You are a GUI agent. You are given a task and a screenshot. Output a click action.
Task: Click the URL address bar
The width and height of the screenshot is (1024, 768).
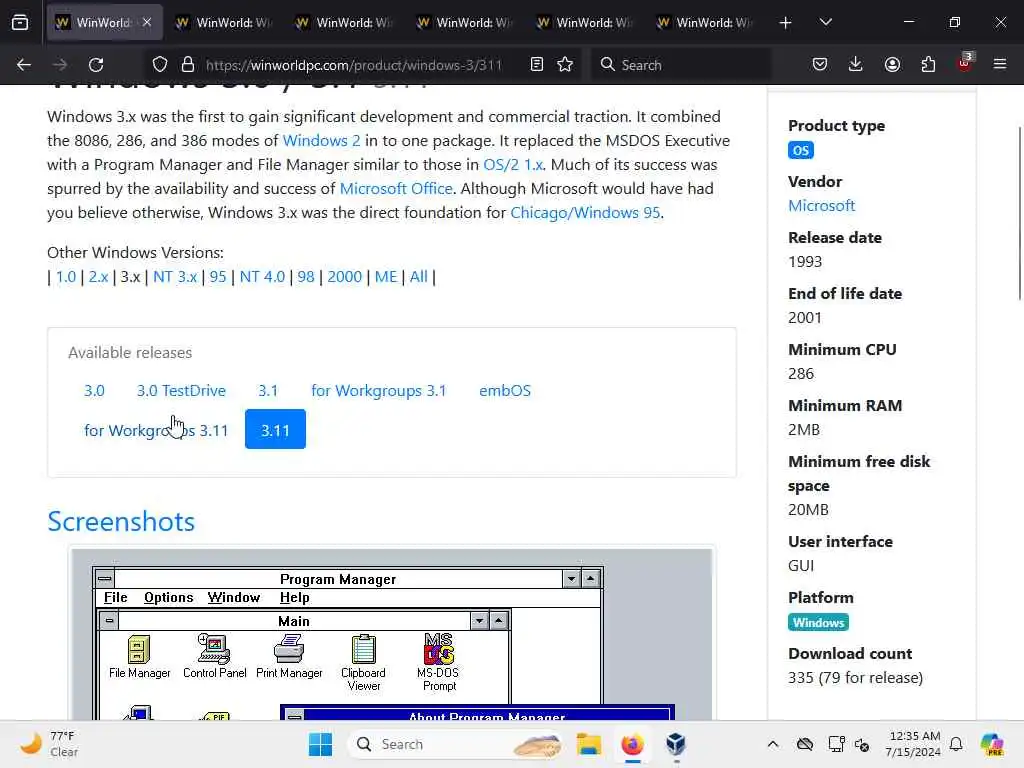click(354, 65)
